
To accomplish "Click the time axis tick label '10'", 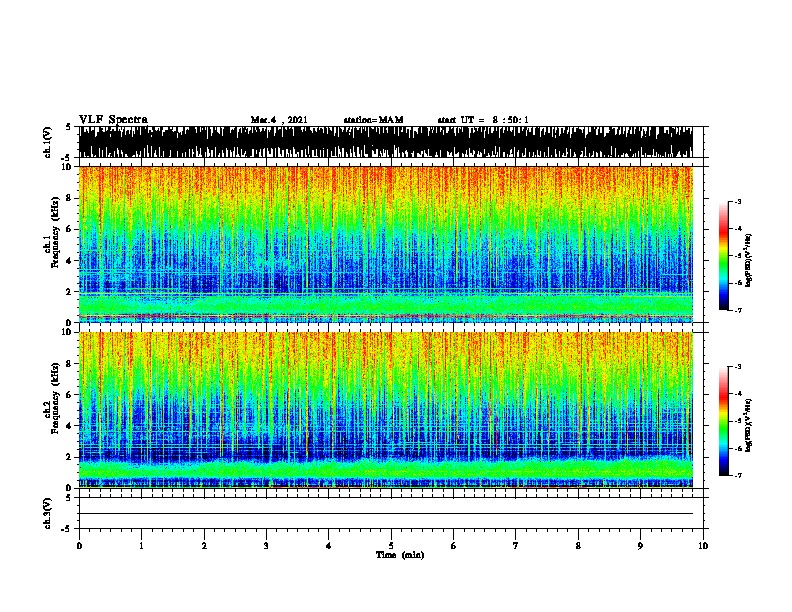I will coord(703,546).
